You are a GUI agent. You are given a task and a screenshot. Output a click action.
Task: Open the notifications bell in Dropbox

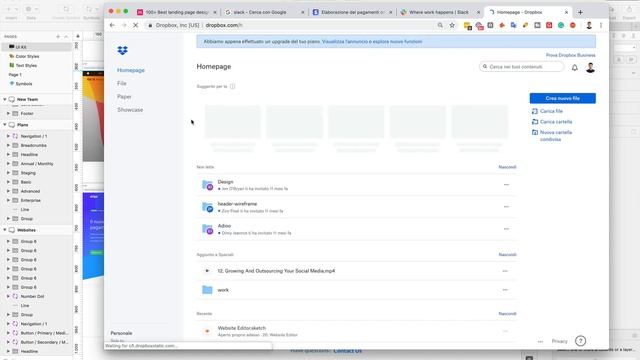(x=574, y=68)
